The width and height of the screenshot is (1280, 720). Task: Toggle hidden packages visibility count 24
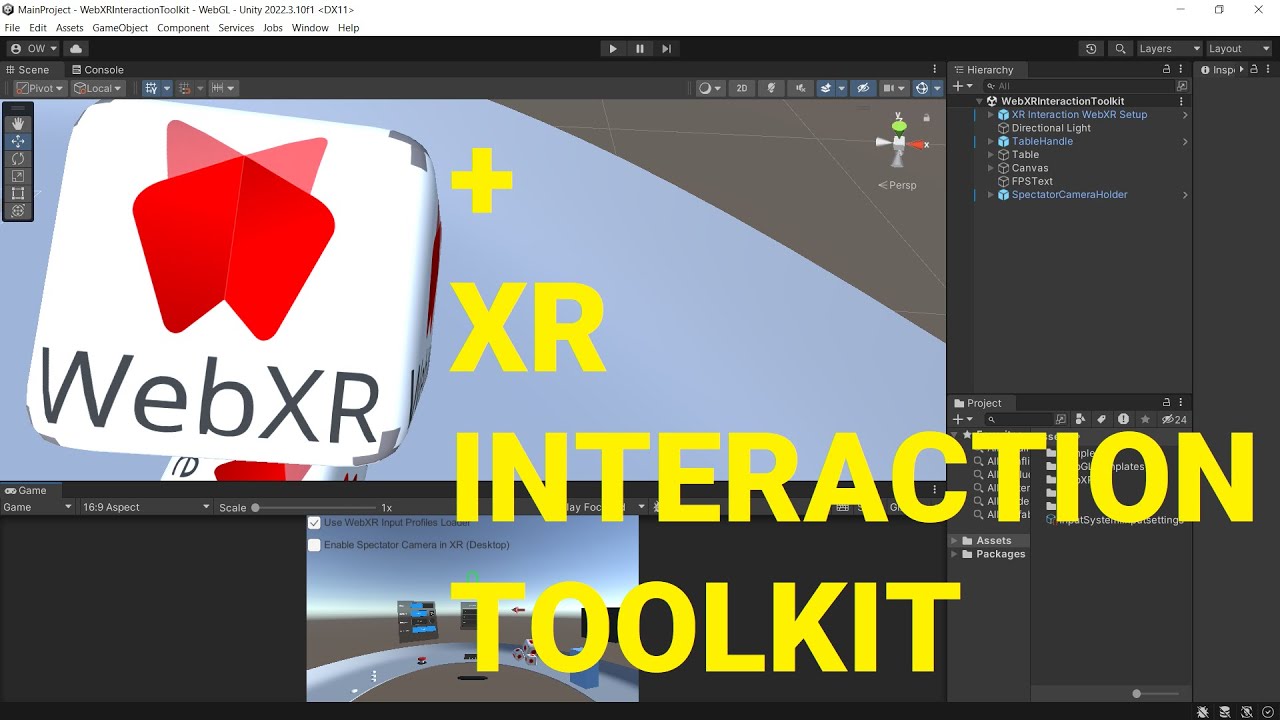click(x=1174, y=419)
